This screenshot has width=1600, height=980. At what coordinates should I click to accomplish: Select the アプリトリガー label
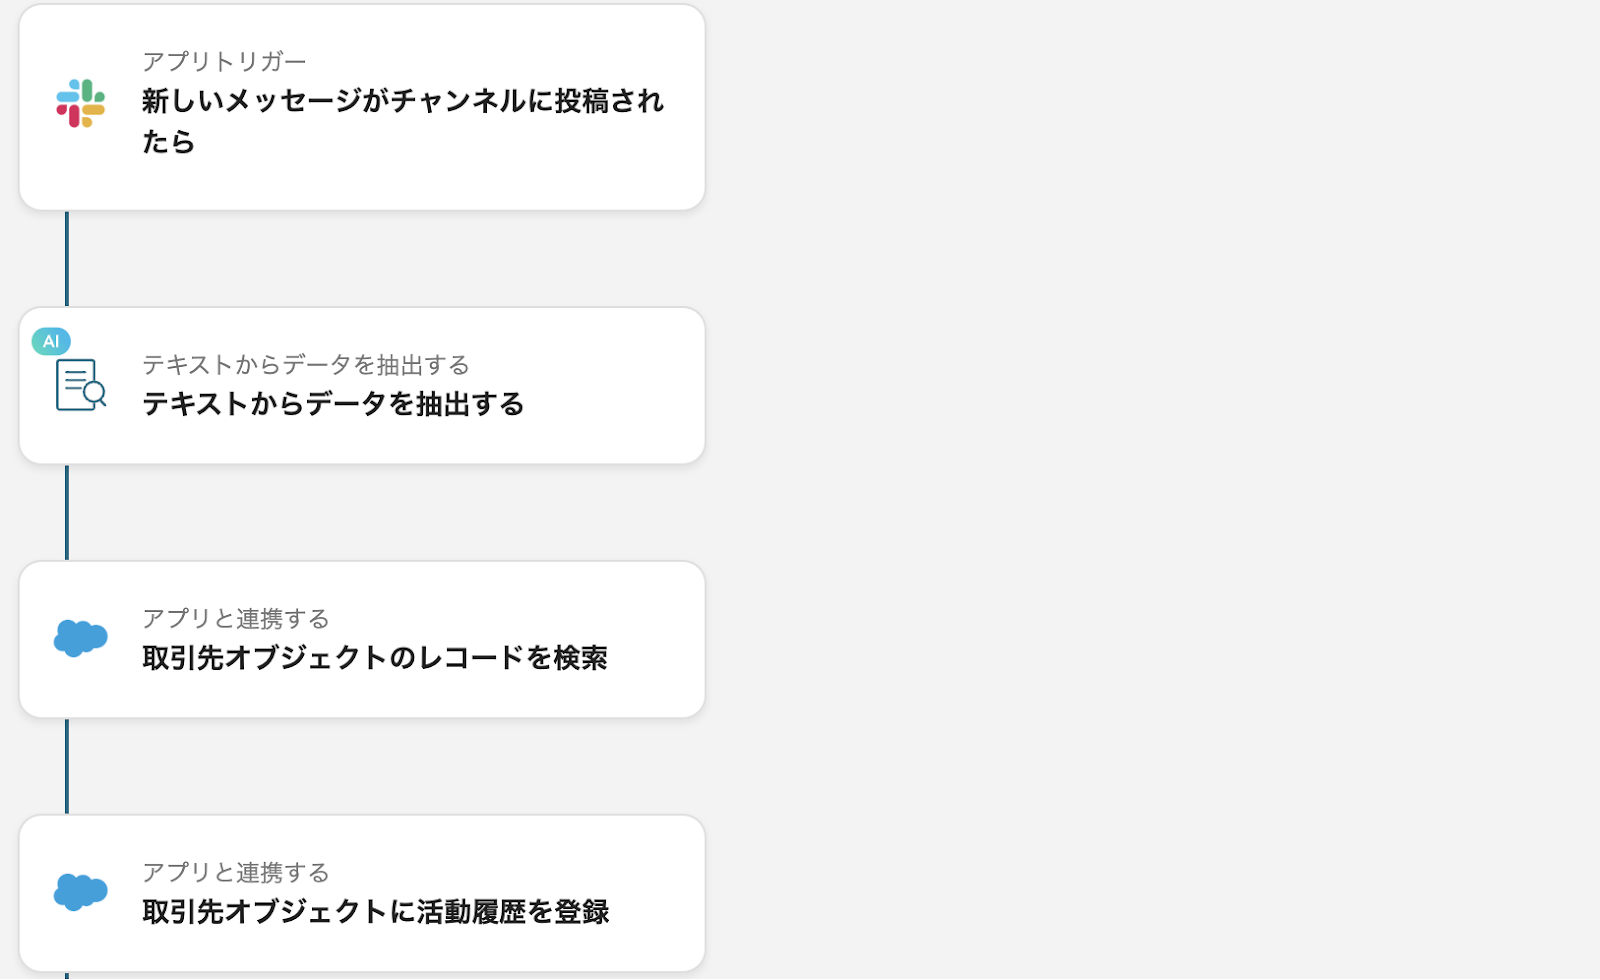pos(224,62)
